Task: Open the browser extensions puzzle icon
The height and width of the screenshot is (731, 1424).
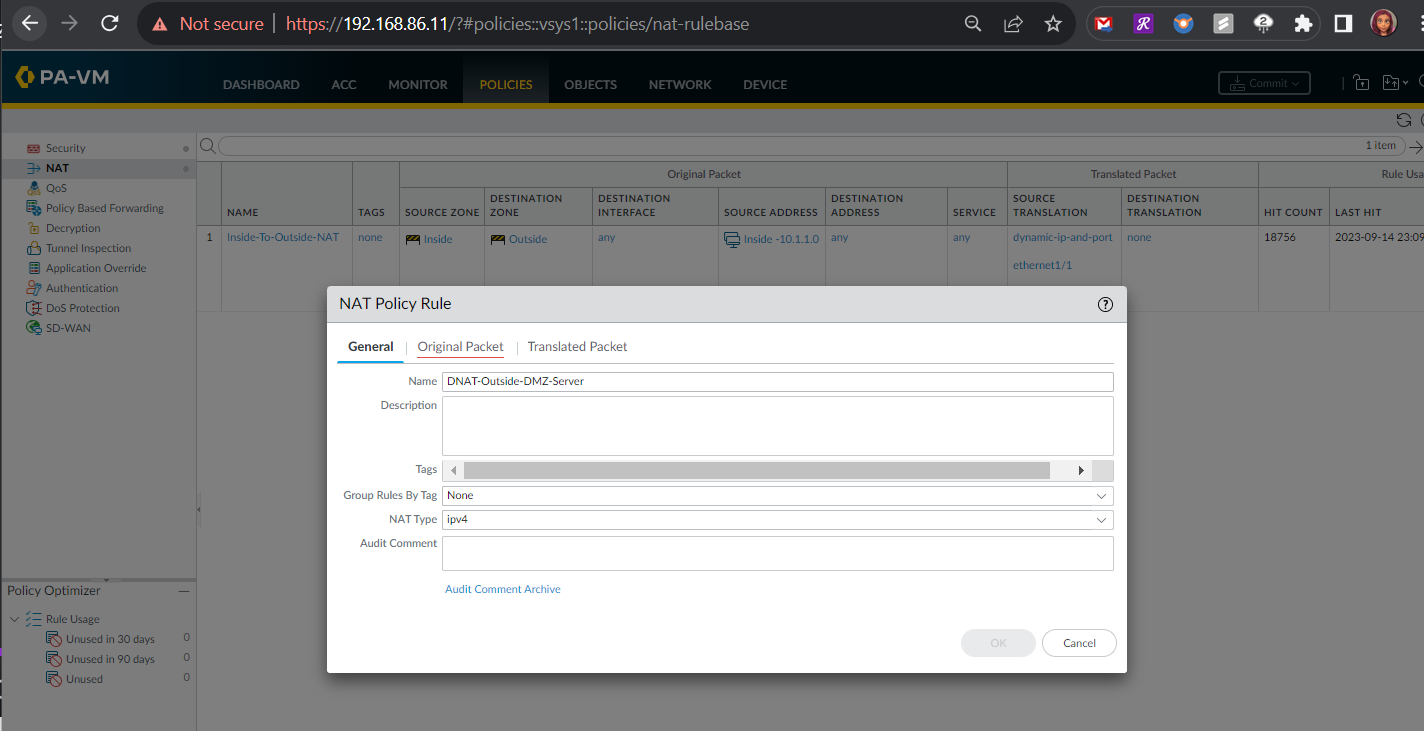Action: point(1302,23)
